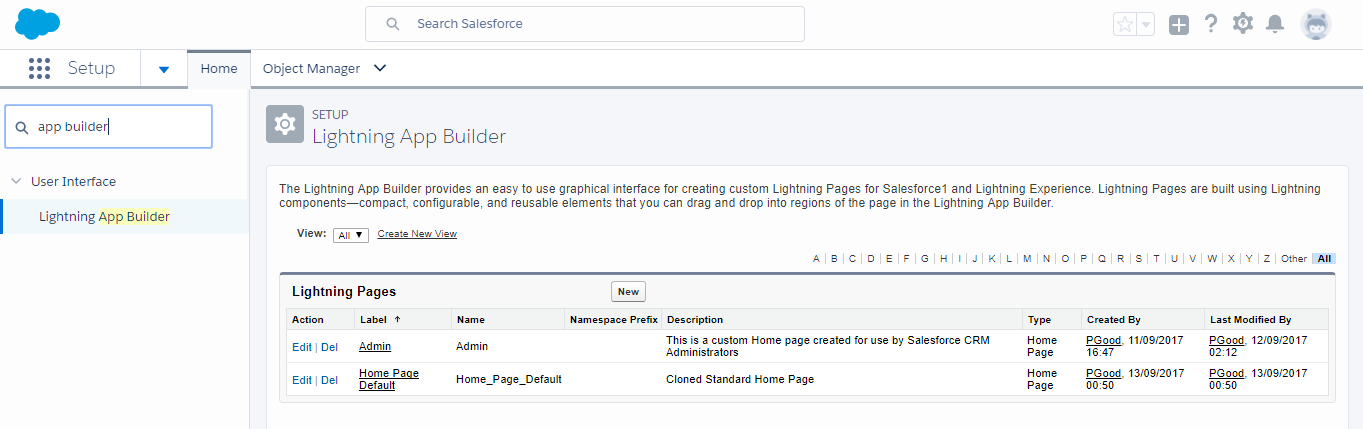Open the Setup gear icon in header
The image size is (1363, 429).
click(x=1243, y=23)
